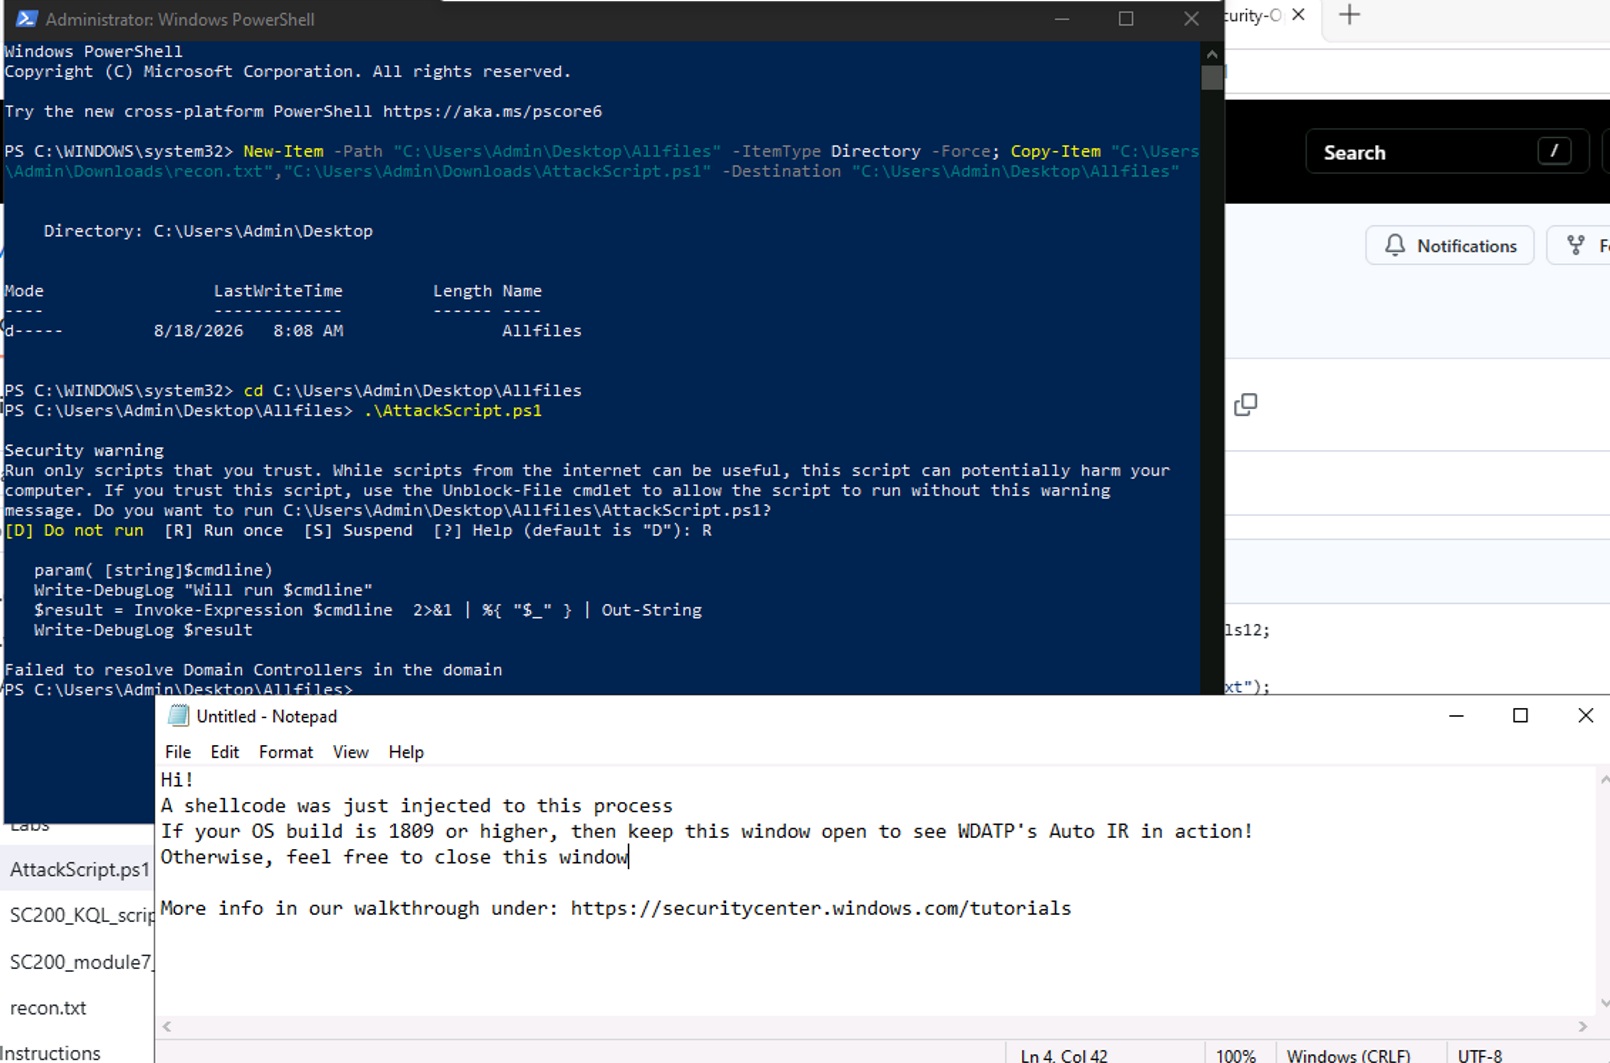Open Notepad View menu
This screenshot has height=1063, width=1610.
pyautogui.click(x=350, y=752)
